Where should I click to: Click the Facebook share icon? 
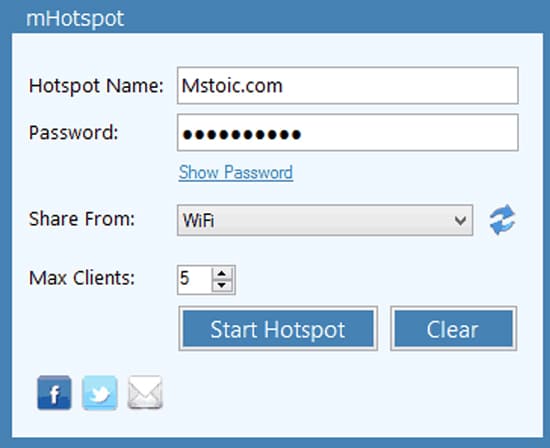point(54,393)
